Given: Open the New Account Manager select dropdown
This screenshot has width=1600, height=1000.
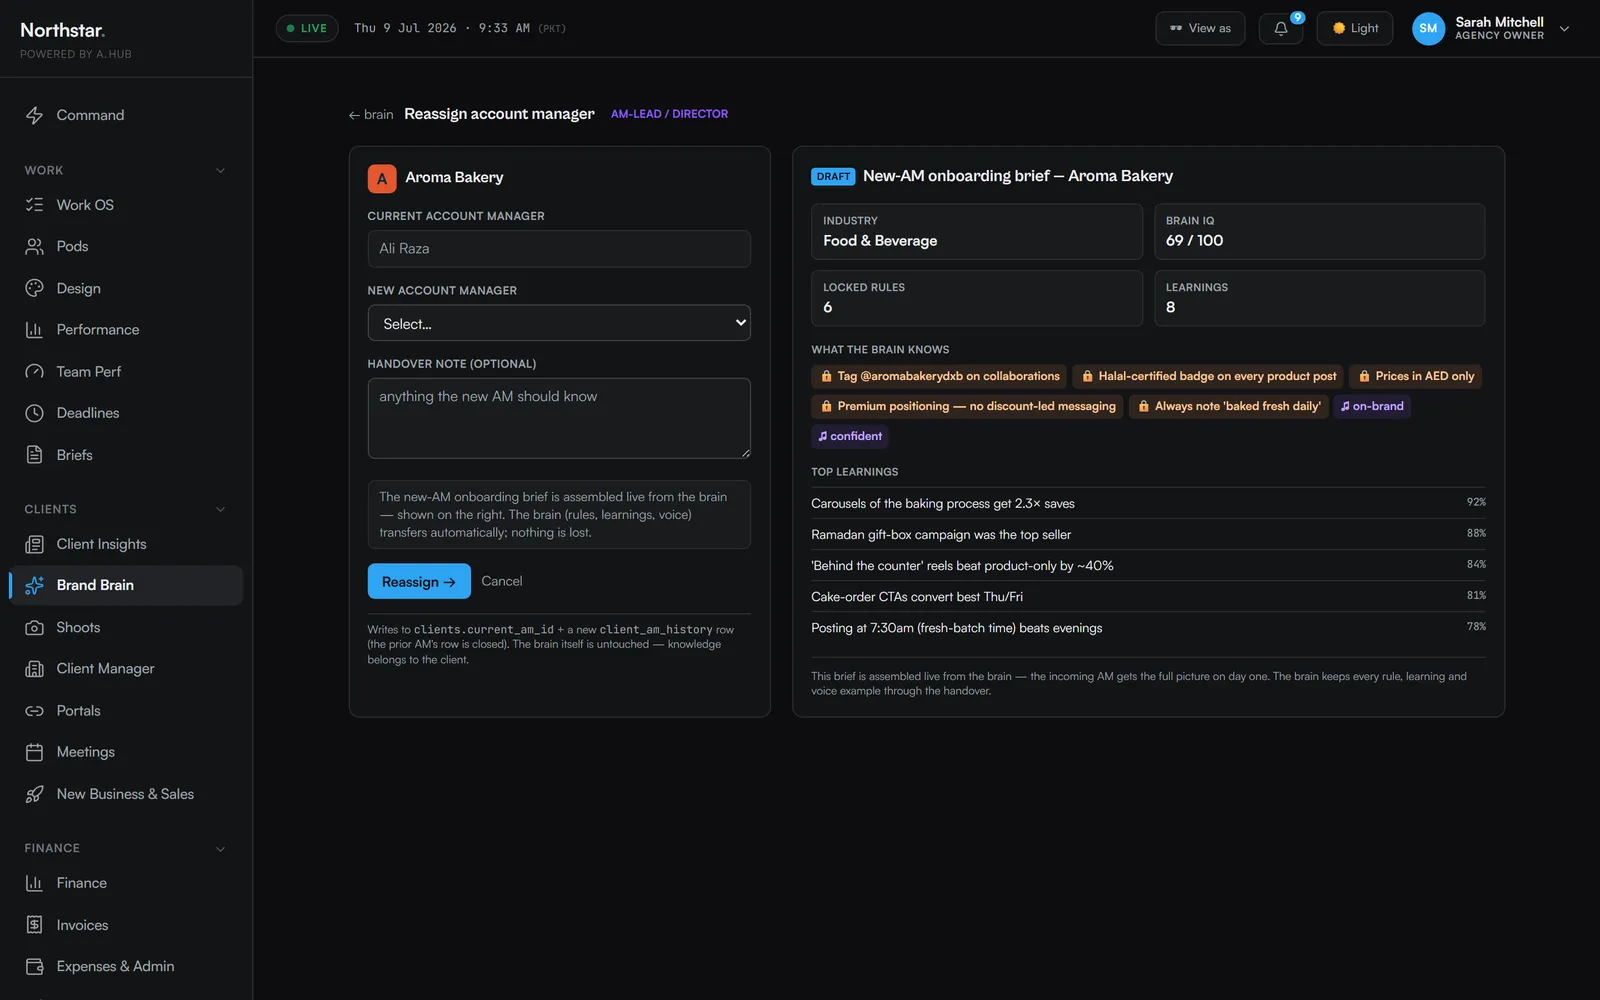Looking at the screenshot, I should 559,323.
